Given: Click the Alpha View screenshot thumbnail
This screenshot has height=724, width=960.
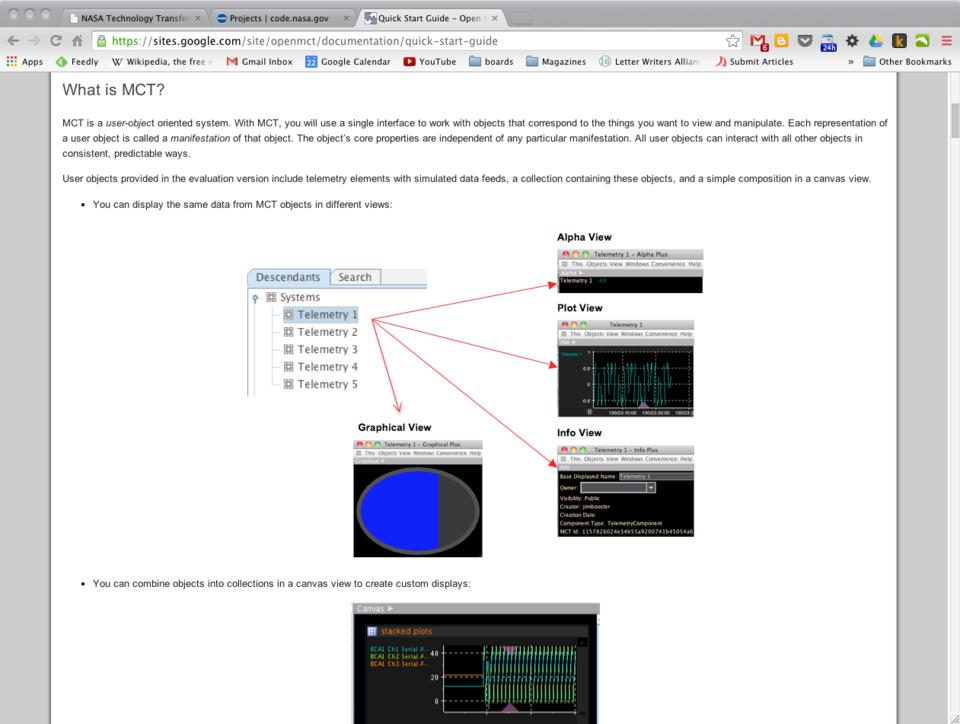Looking at the screenshot, I should point(630,271).
